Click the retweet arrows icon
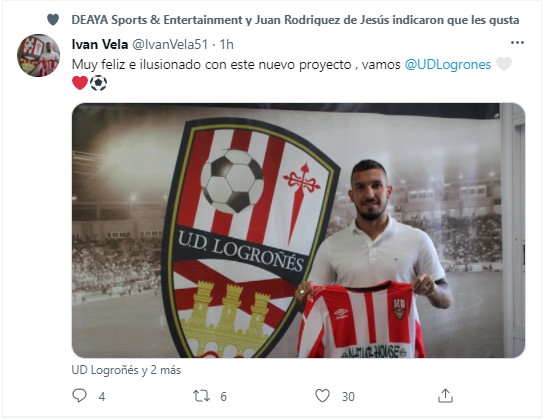 click(202, 396)
